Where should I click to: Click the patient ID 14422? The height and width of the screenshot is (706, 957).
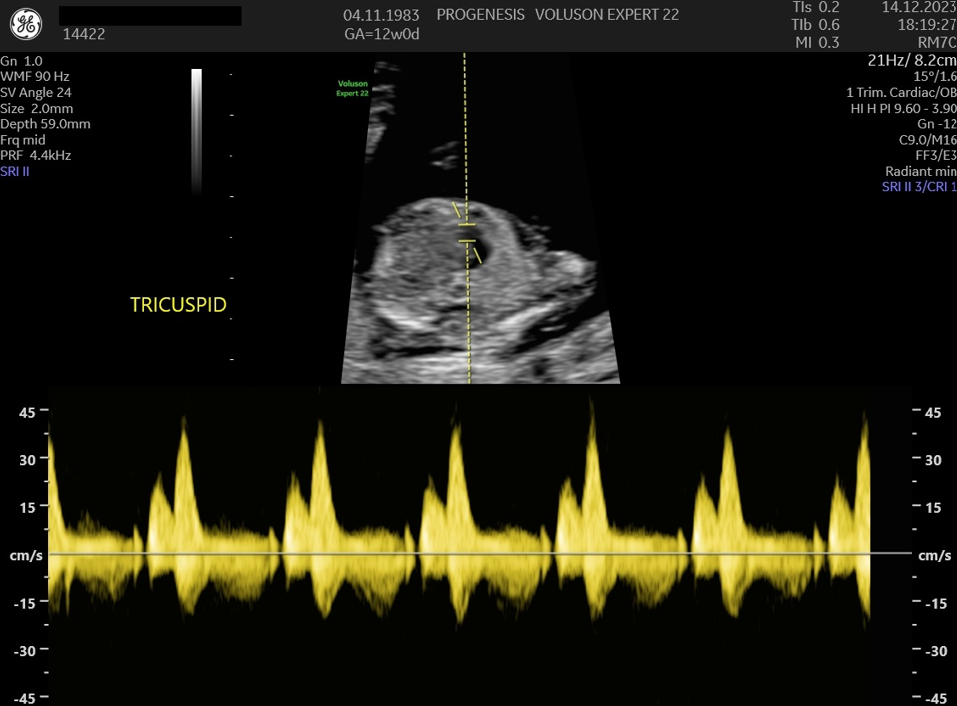[84, 34]
